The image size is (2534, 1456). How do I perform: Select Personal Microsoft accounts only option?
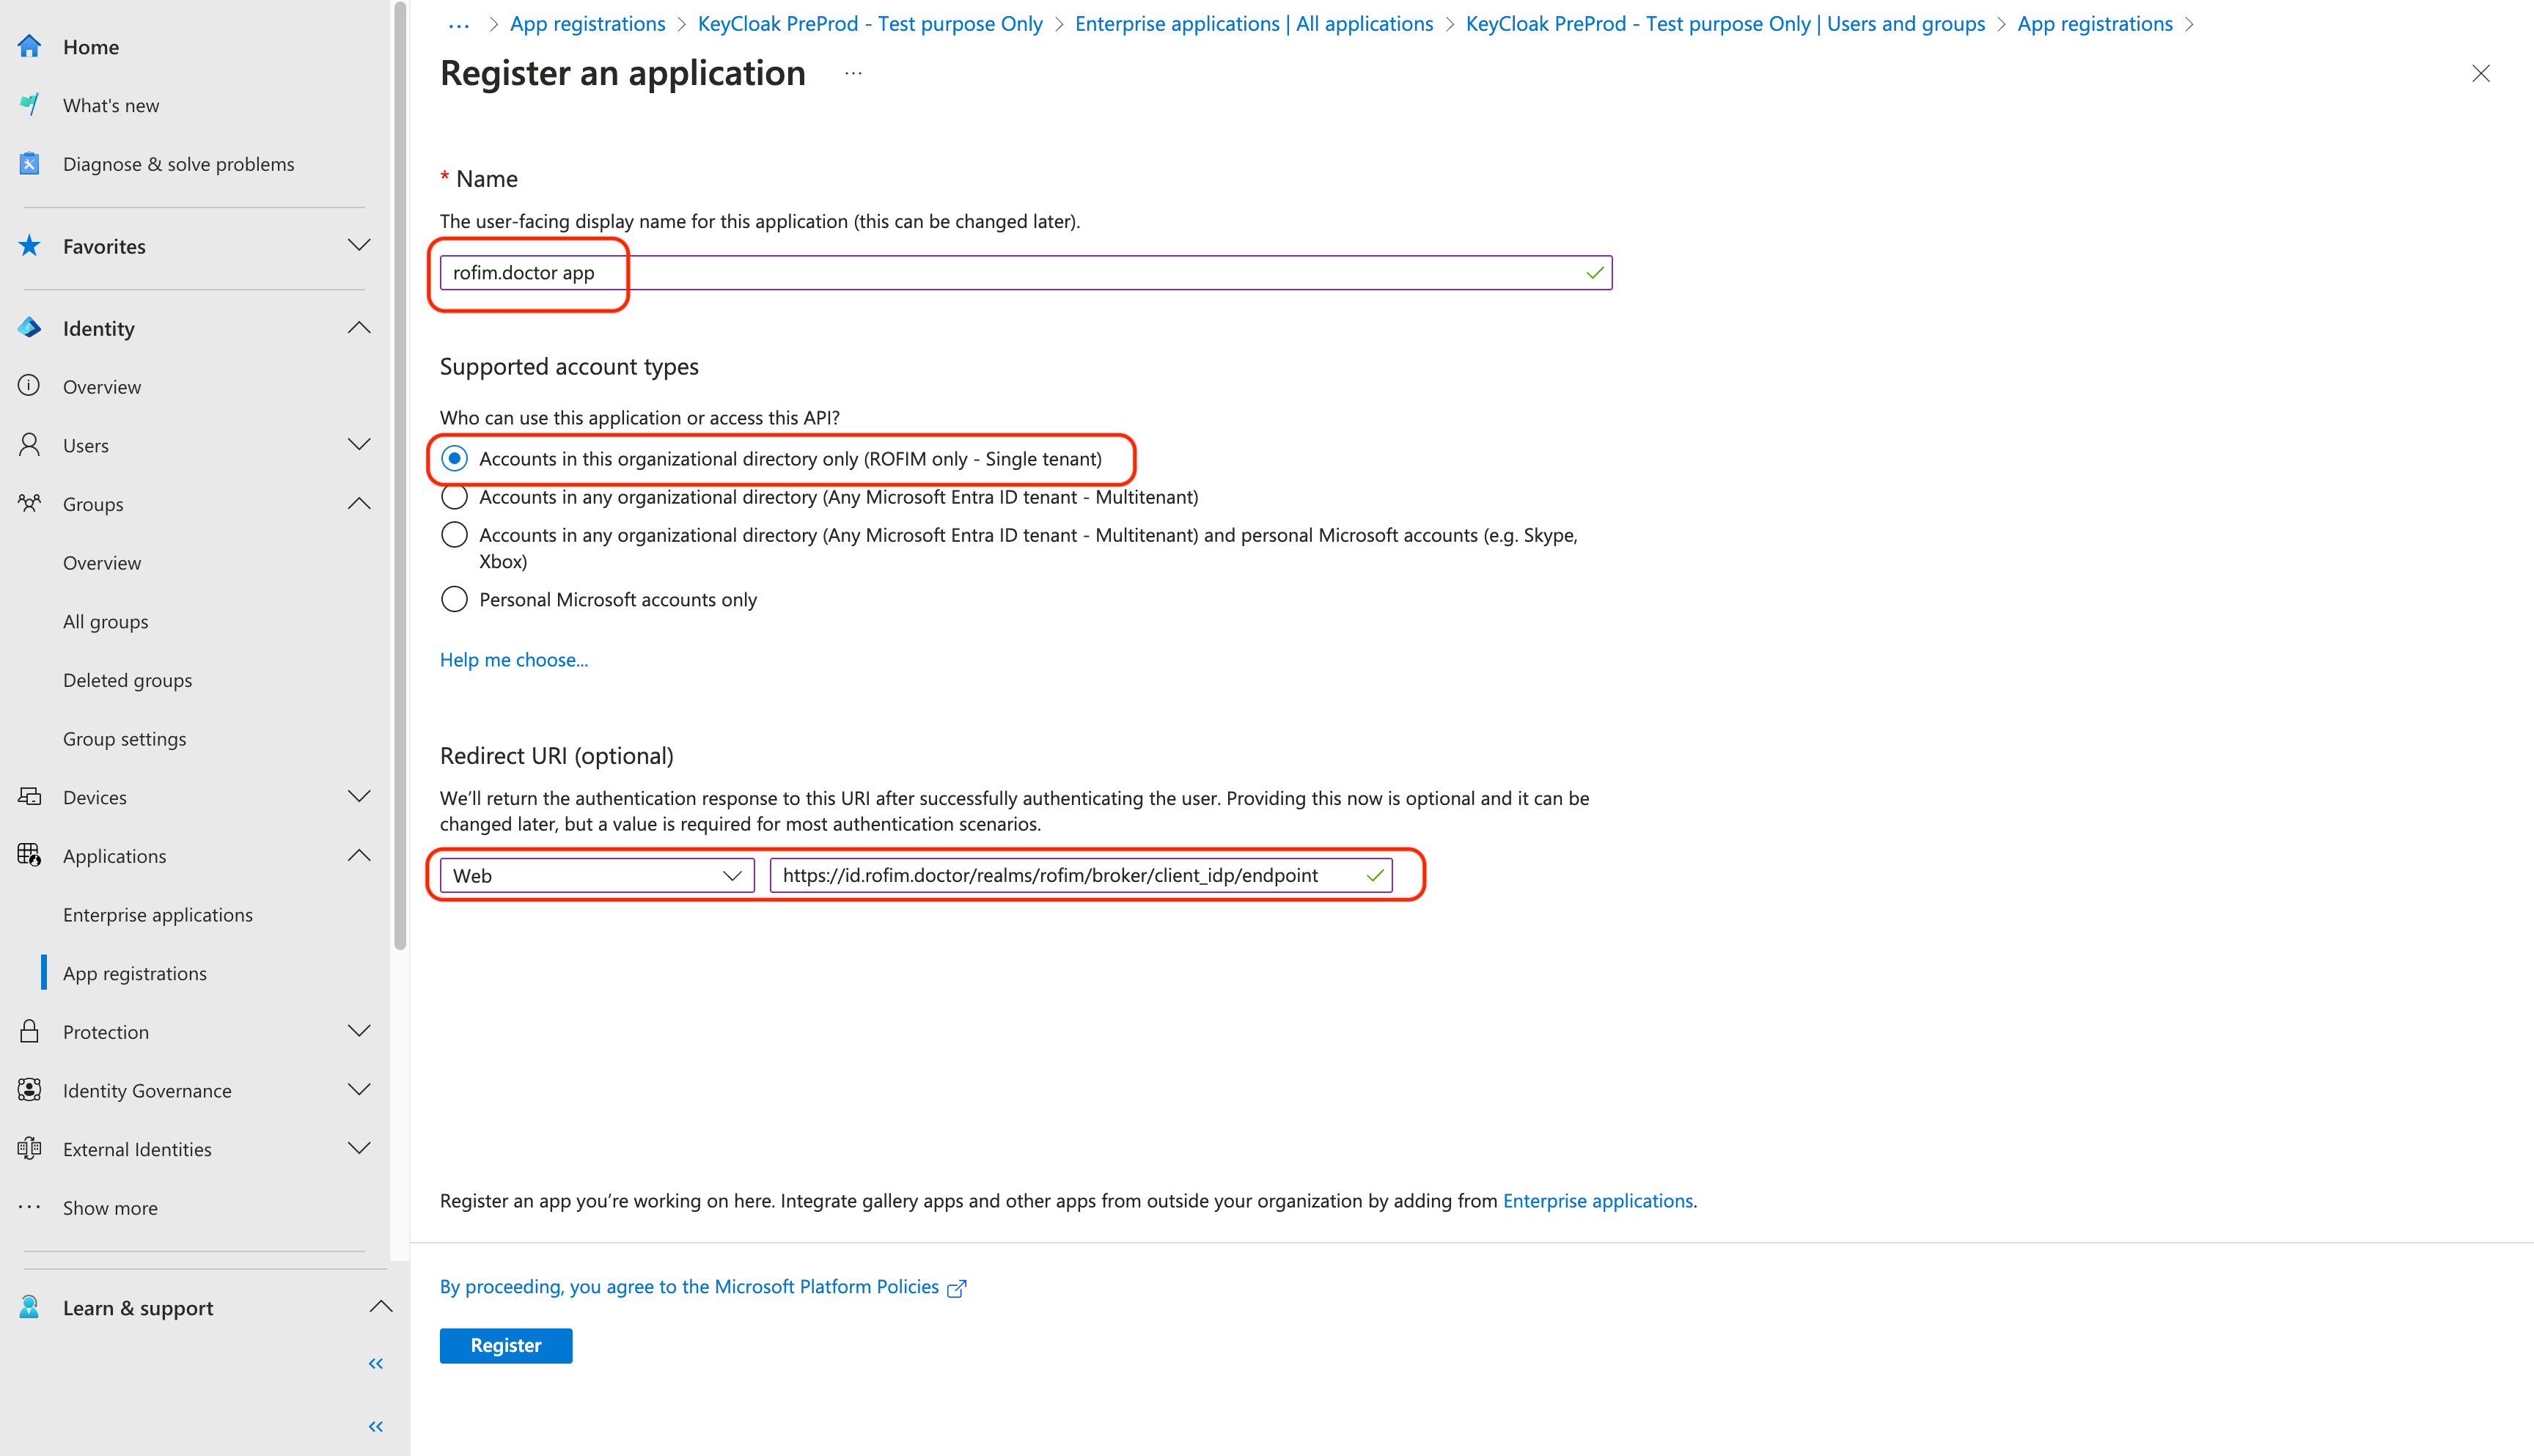[x=454, y=599]
